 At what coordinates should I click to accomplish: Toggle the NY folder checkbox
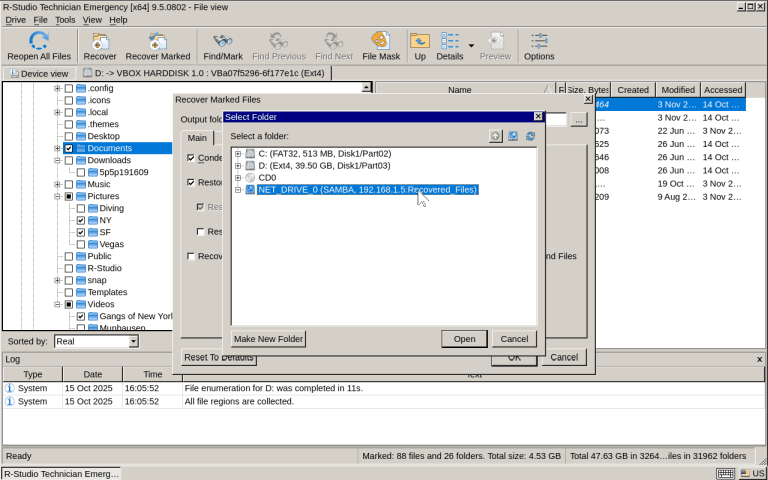[x=81, y=220]
